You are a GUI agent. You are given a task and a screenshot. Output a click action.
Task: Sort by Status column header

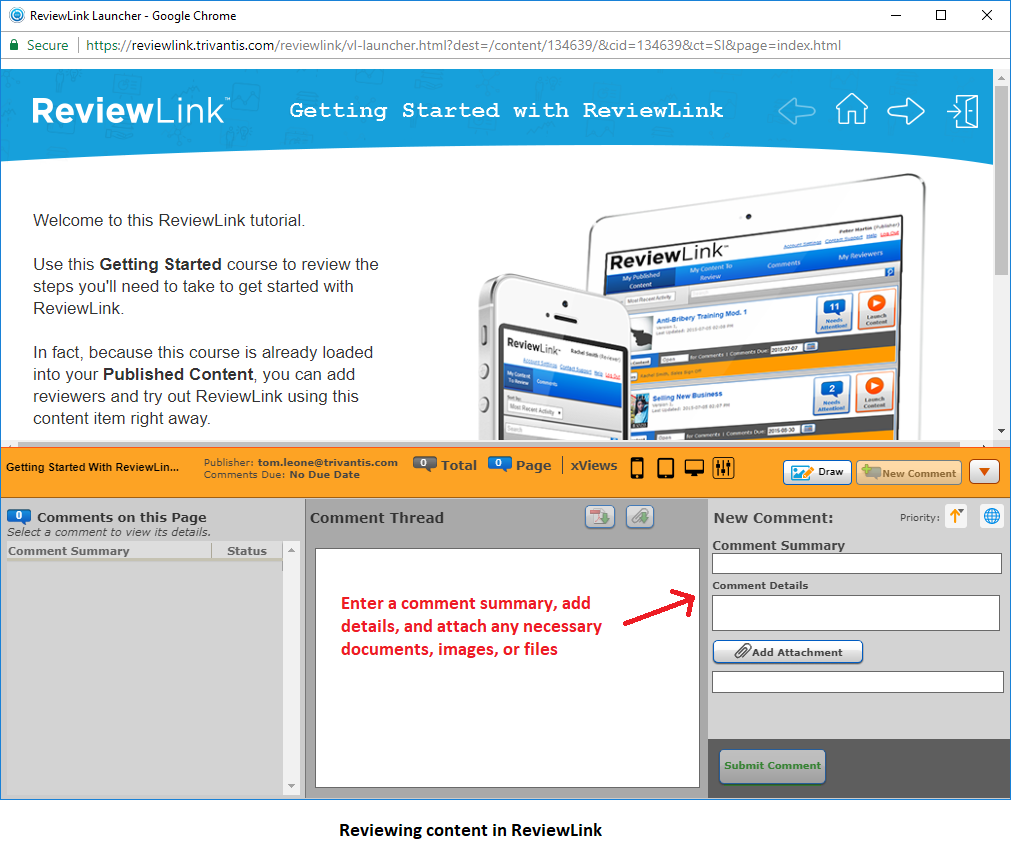point(247,551)
